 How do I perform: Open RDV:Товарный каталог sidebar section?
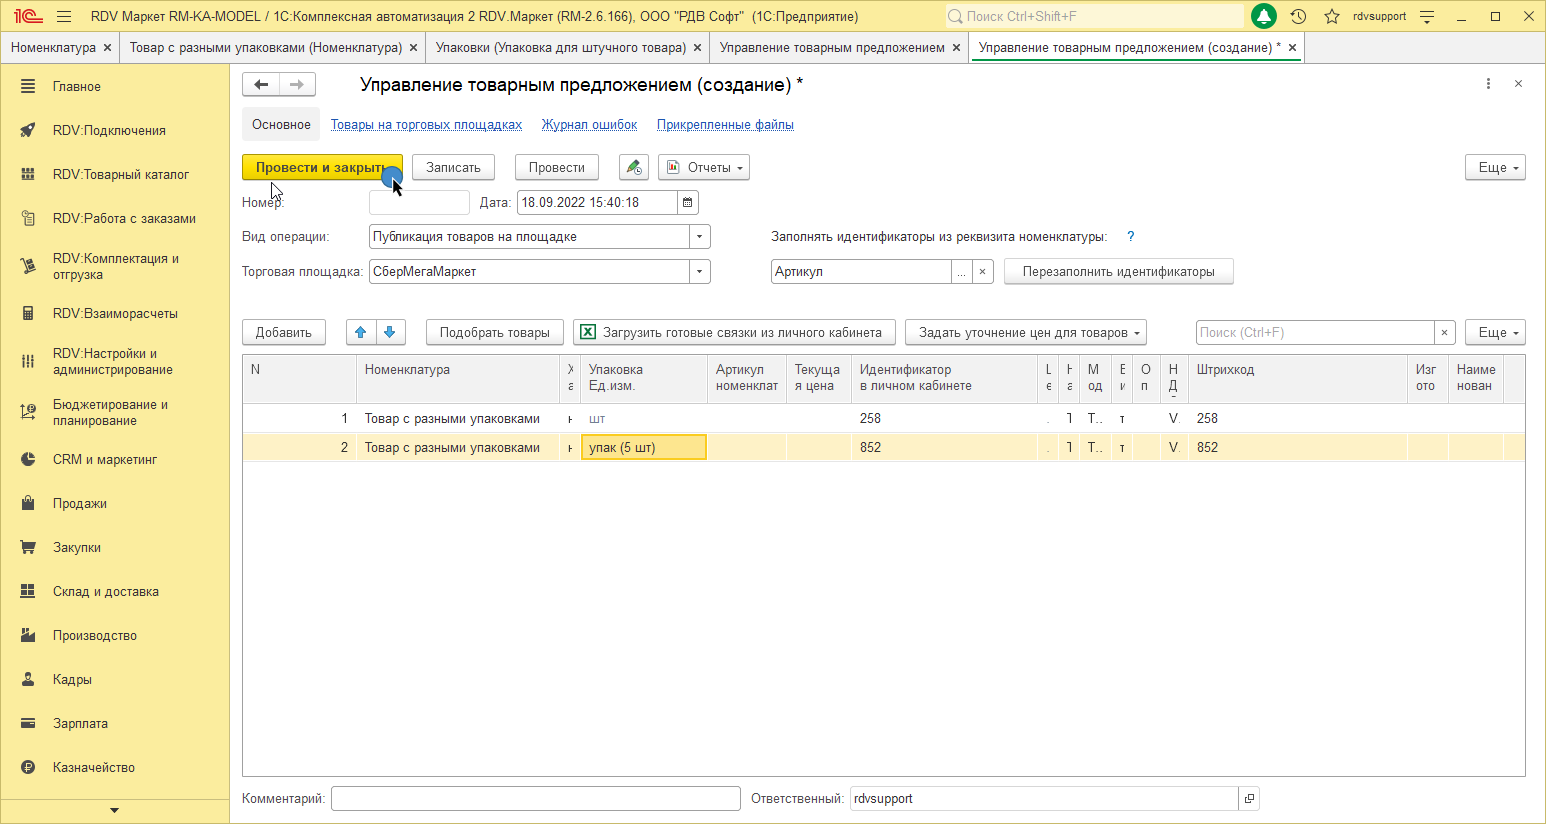point(121,174)
